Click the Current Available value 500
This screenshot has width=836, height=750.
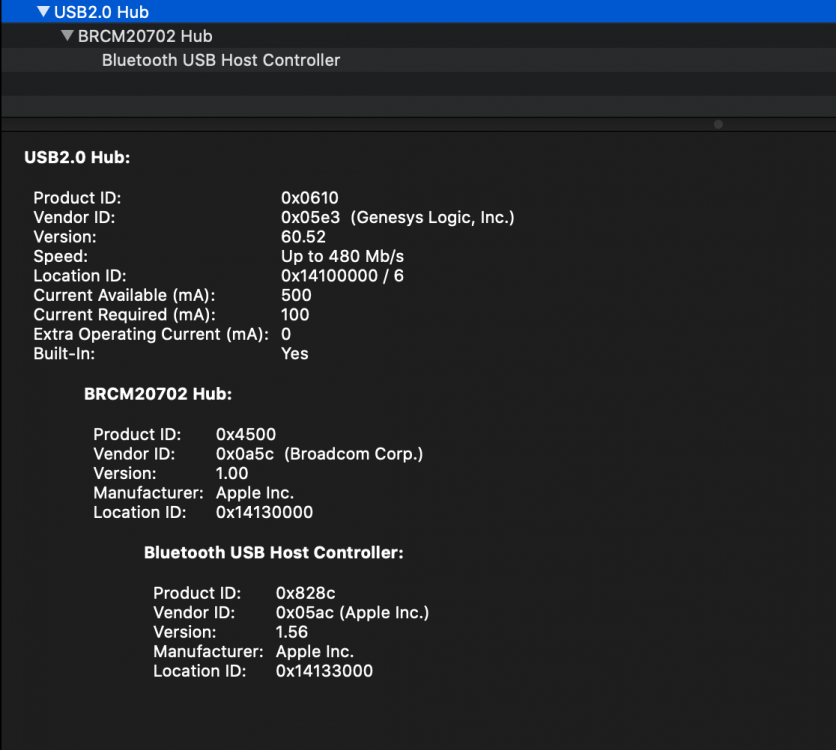click(x=296, y=295)
